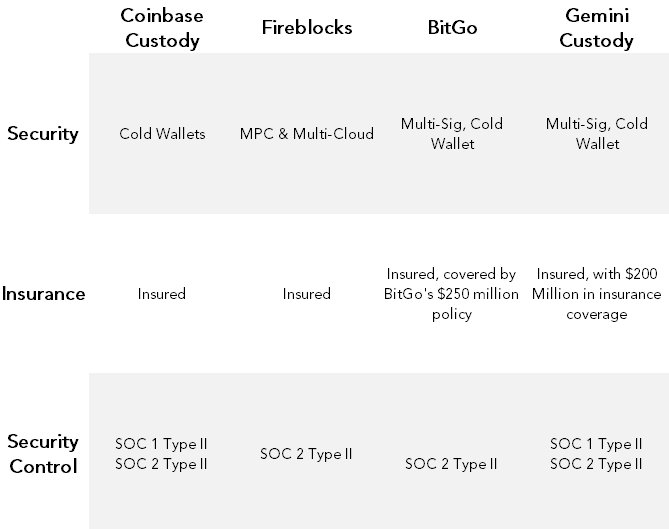Click BitGo's $250 million policy text
Image resolution: width=669 pixels, height=529 pixels.
[x=452, y=294]
